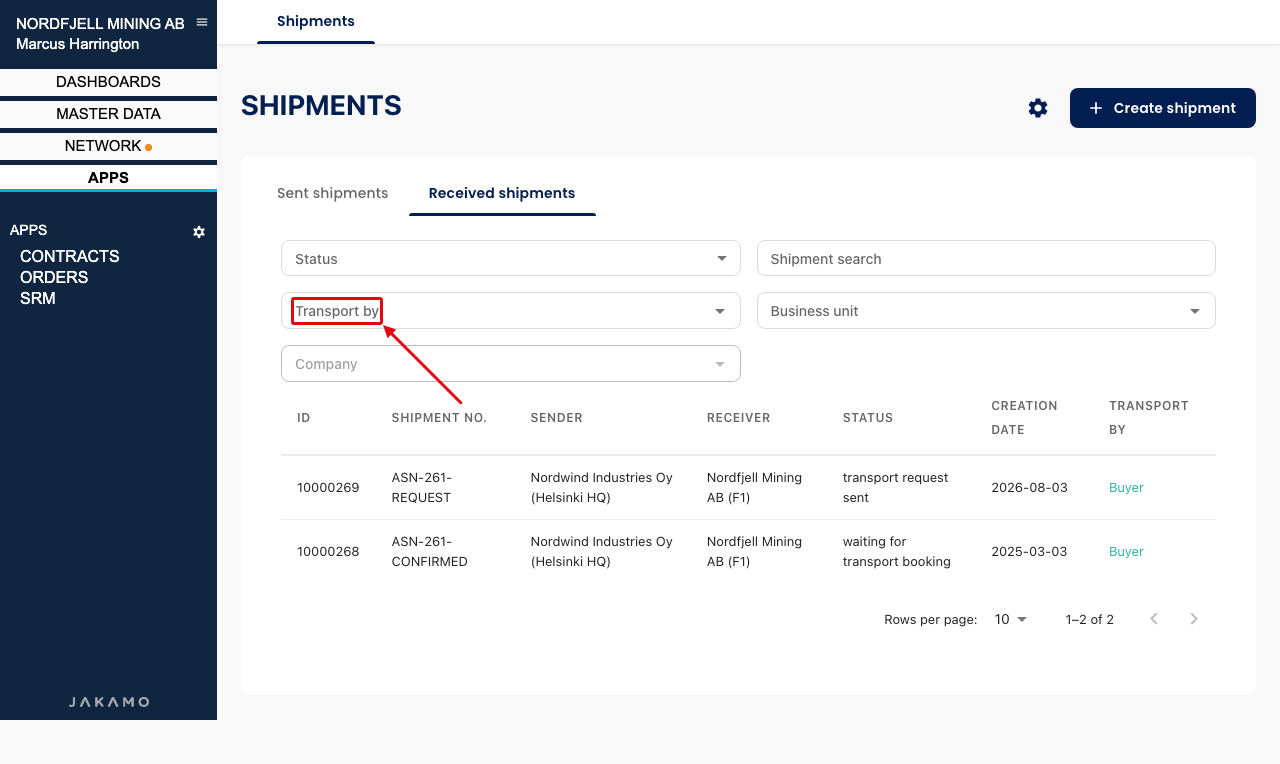The height and width of the screenshot is (764, 1280).
Task: Open the Transport by dropdown
Action: tap(511, 311)
